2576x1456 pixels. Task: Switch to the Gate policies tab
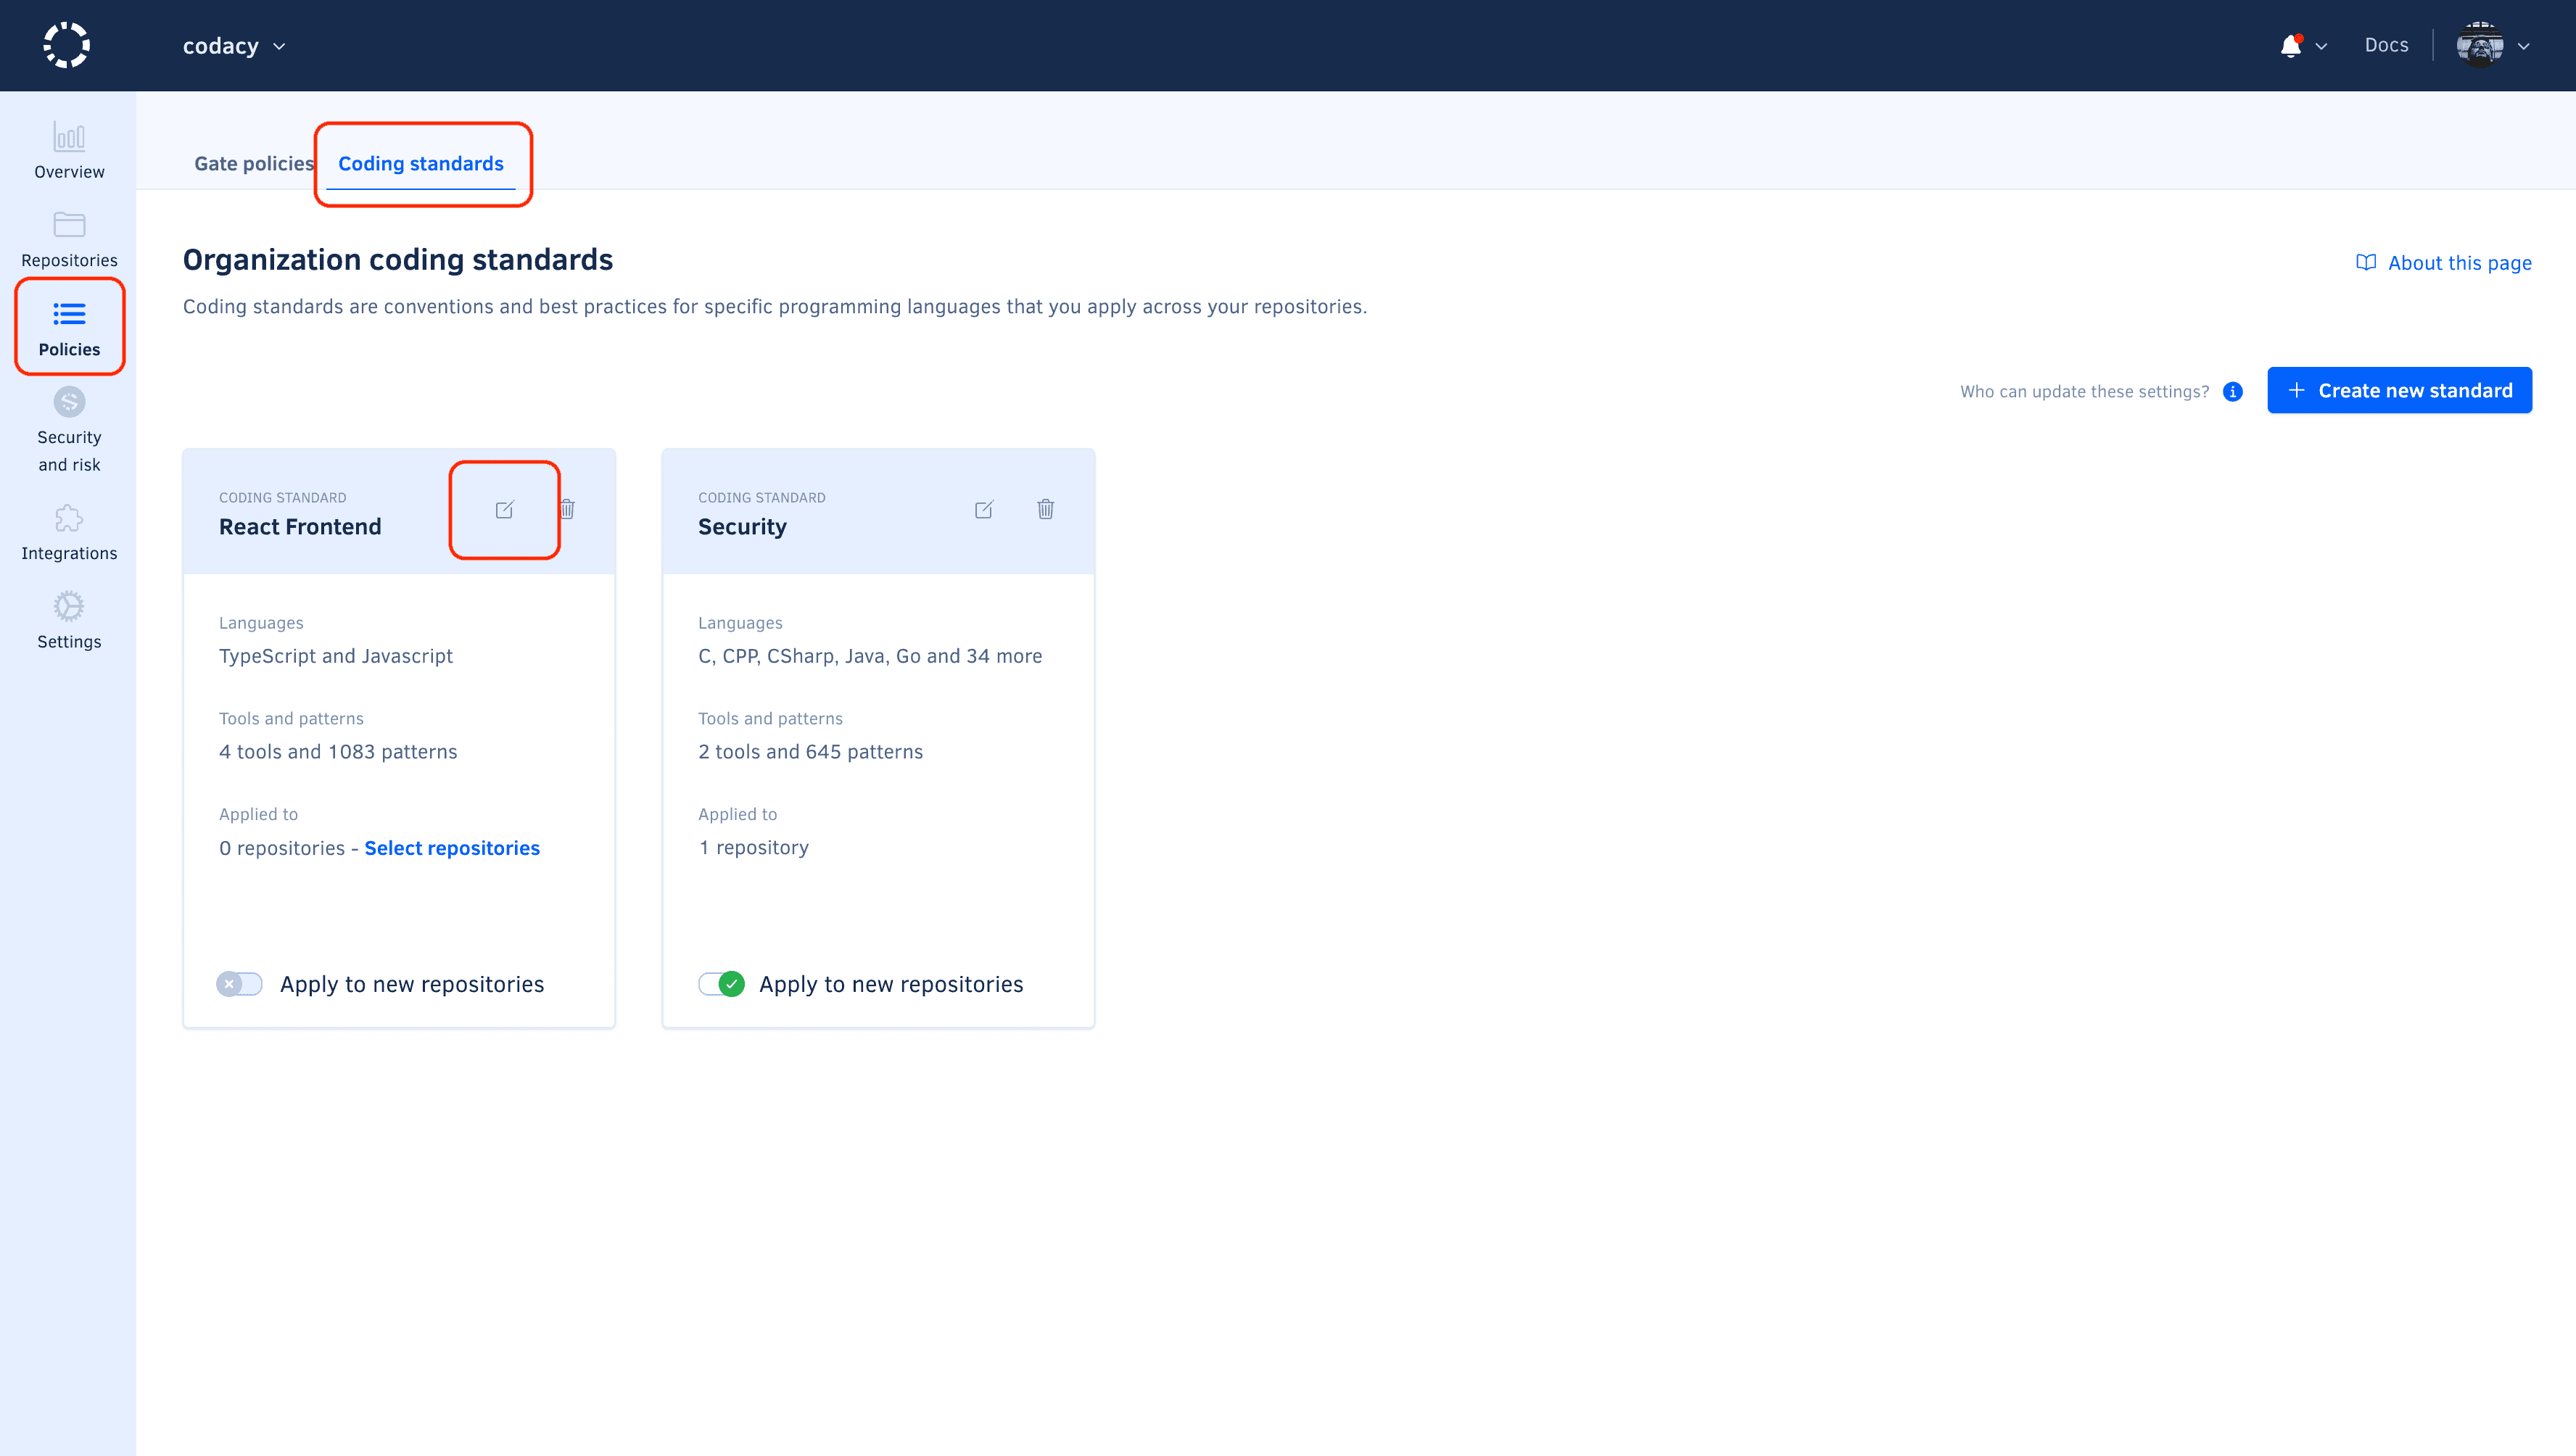253,163
